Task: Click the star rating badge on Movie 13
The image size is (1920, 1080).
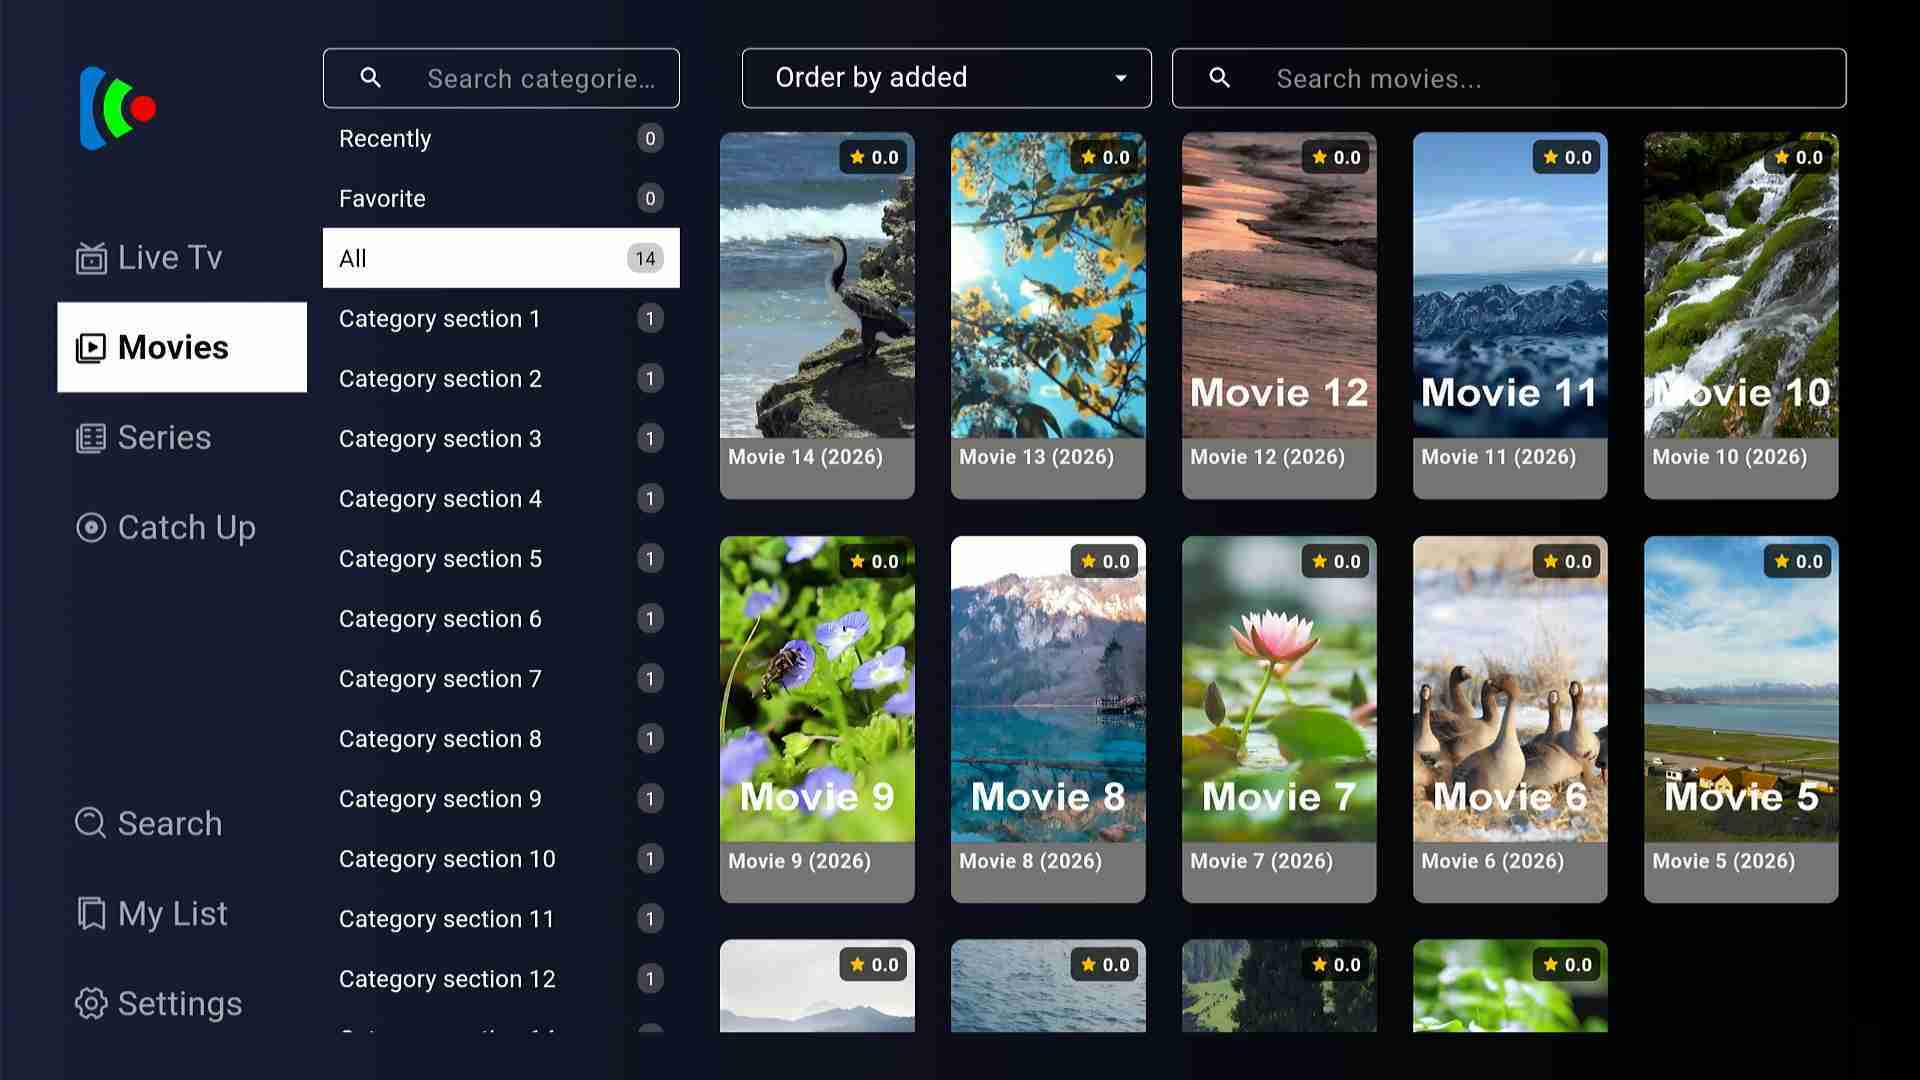Action: point(1106,157)
